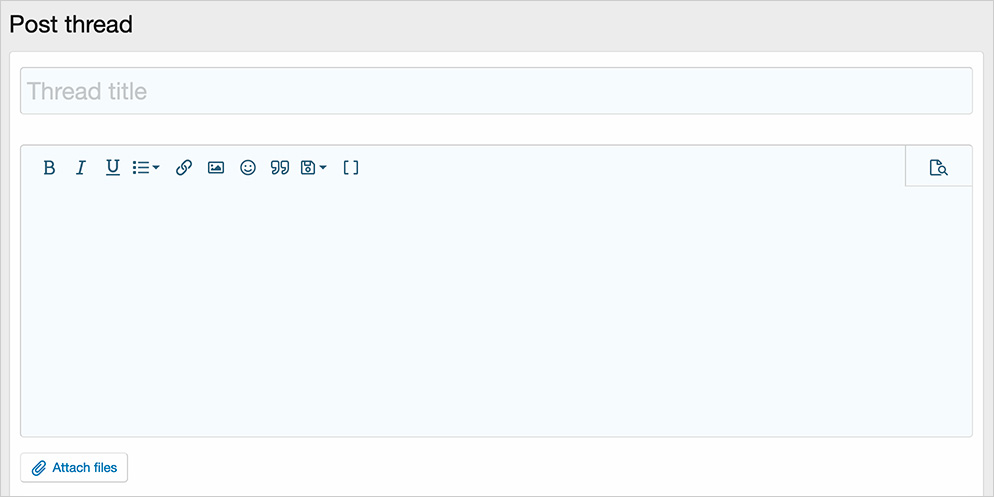Insert a quote block

280,168
